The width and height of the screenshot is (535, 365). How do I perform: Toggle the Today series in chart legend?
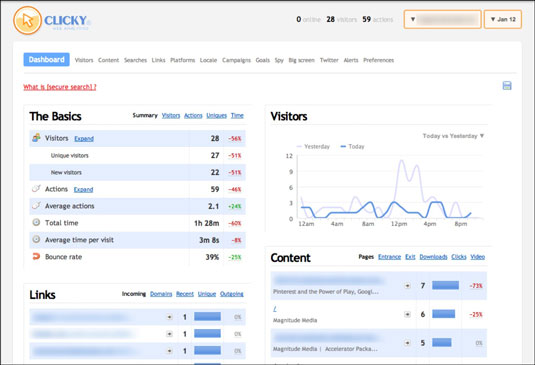point(353,146)
